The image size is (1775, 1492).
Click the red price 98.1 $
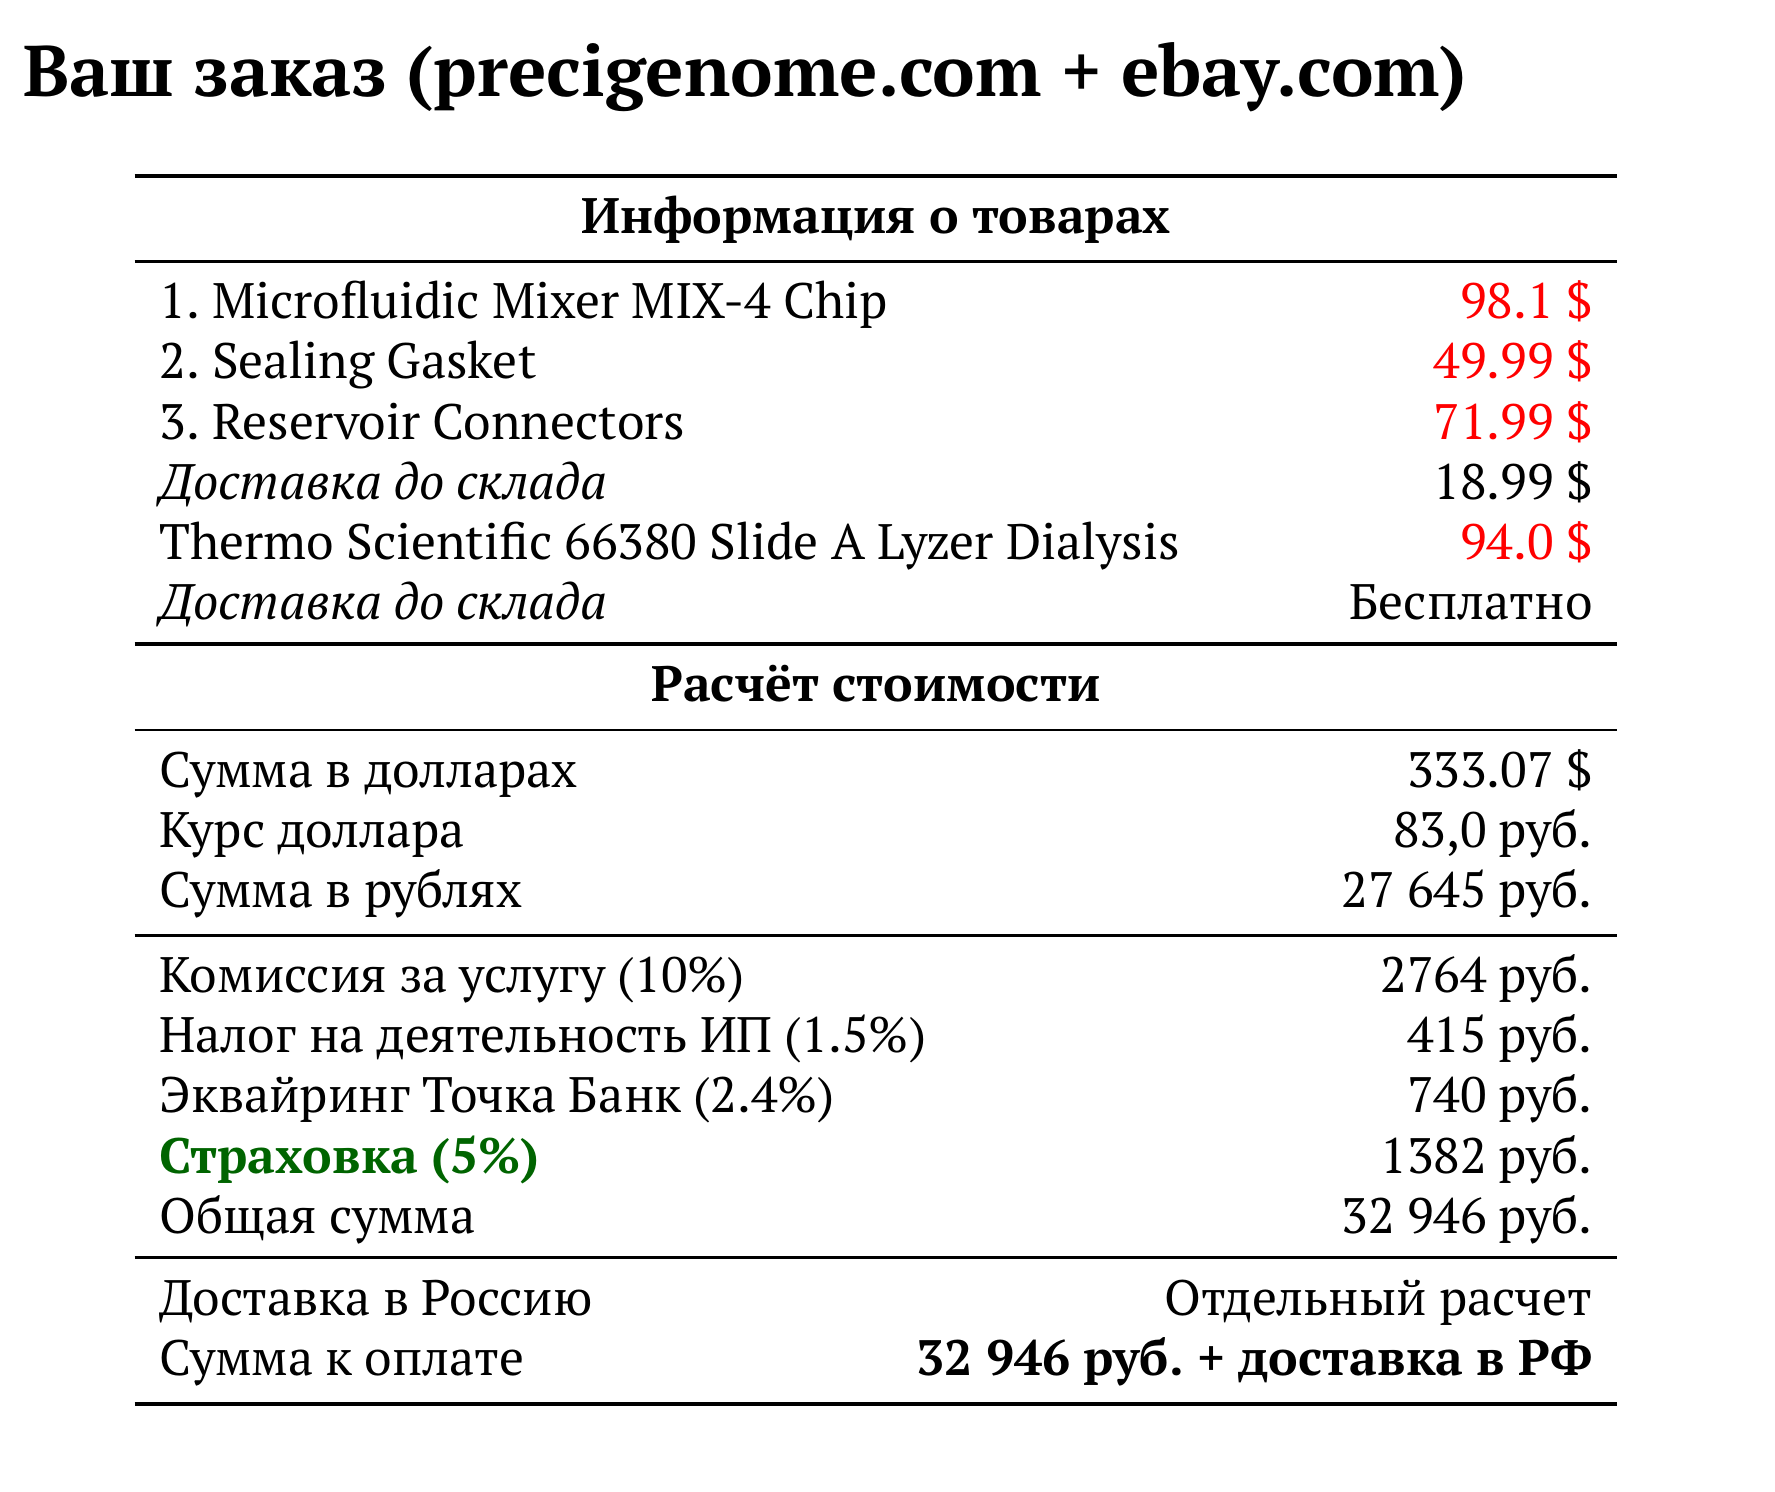click(1525, 301)
